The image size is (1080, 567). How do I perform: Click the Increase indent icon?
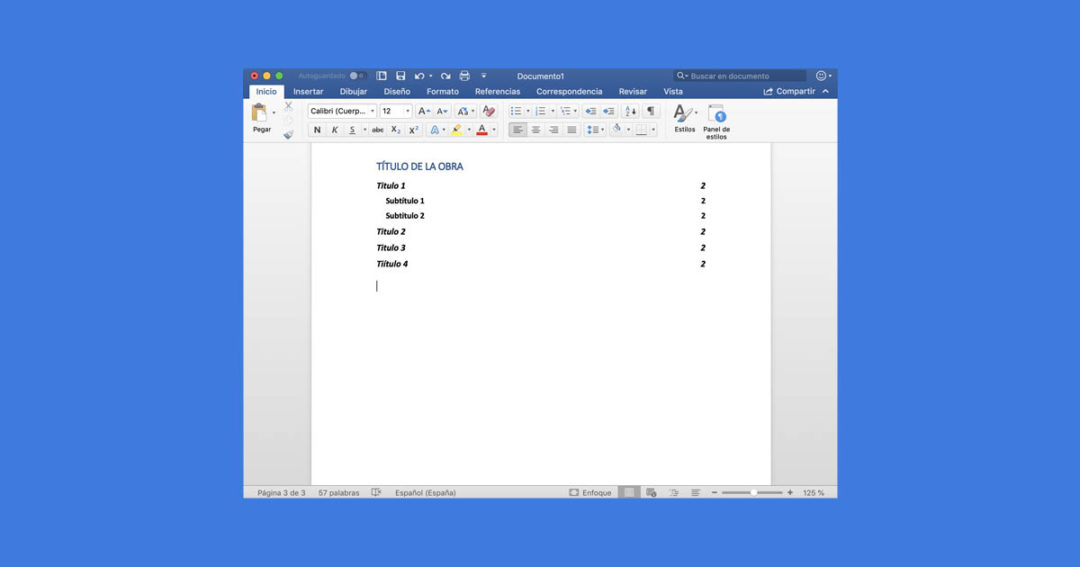[x=608, y=111]
